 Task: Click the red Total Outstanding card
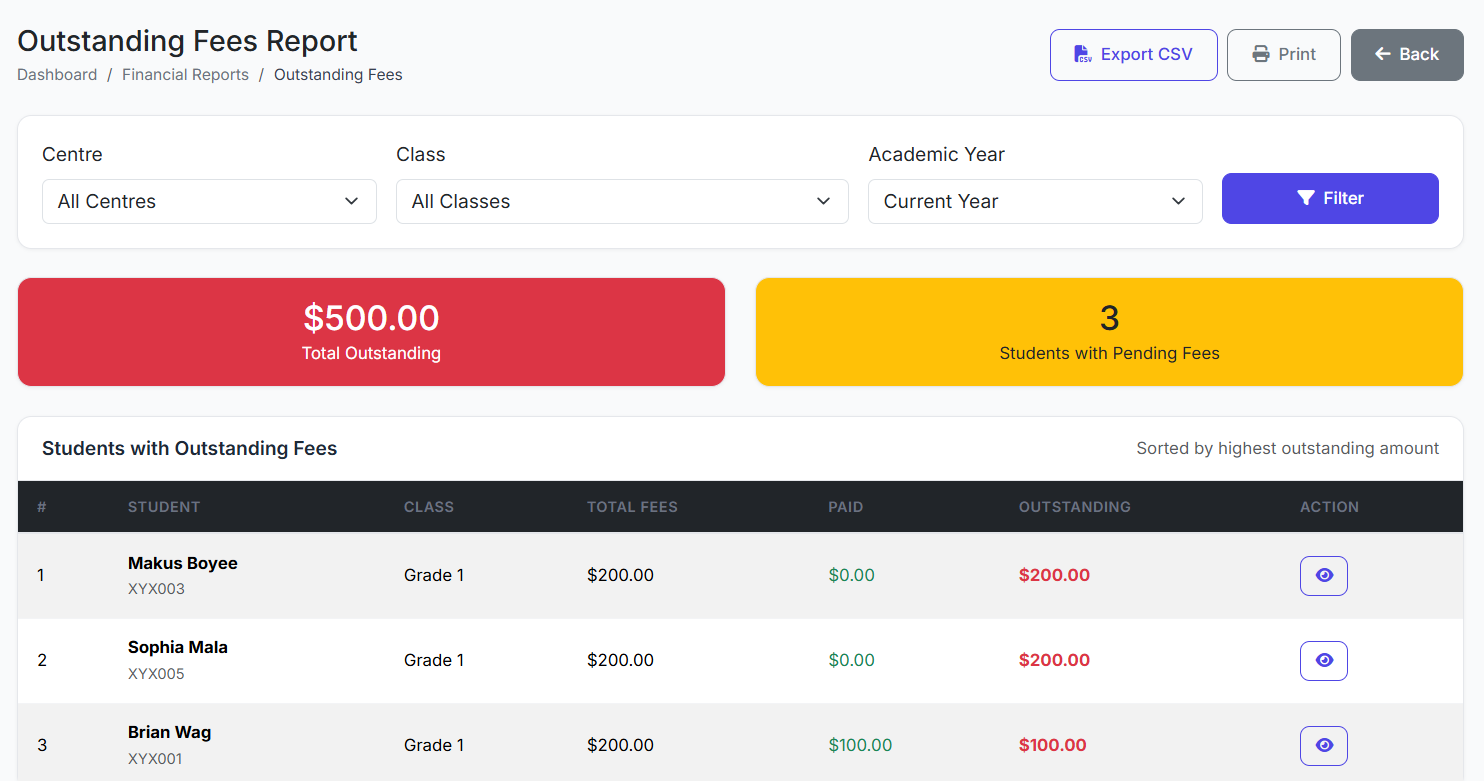pos(371,332)
